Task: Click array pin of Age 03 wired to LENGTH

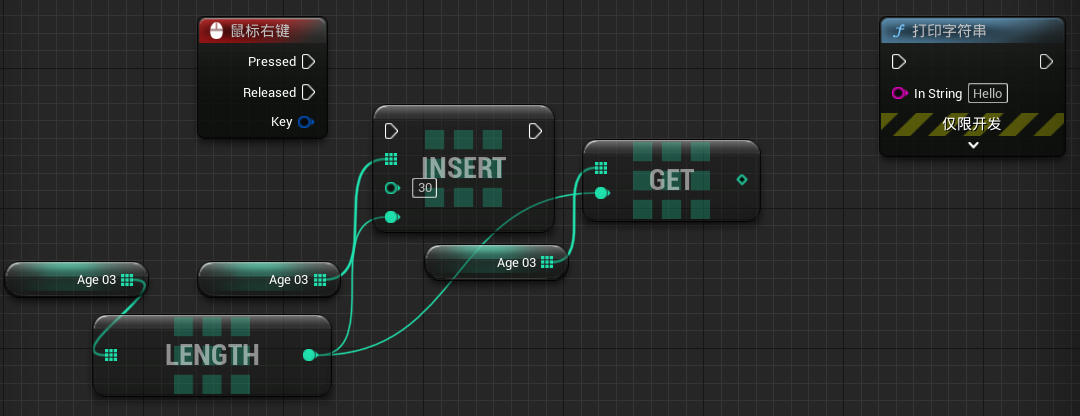Action: 127,280
